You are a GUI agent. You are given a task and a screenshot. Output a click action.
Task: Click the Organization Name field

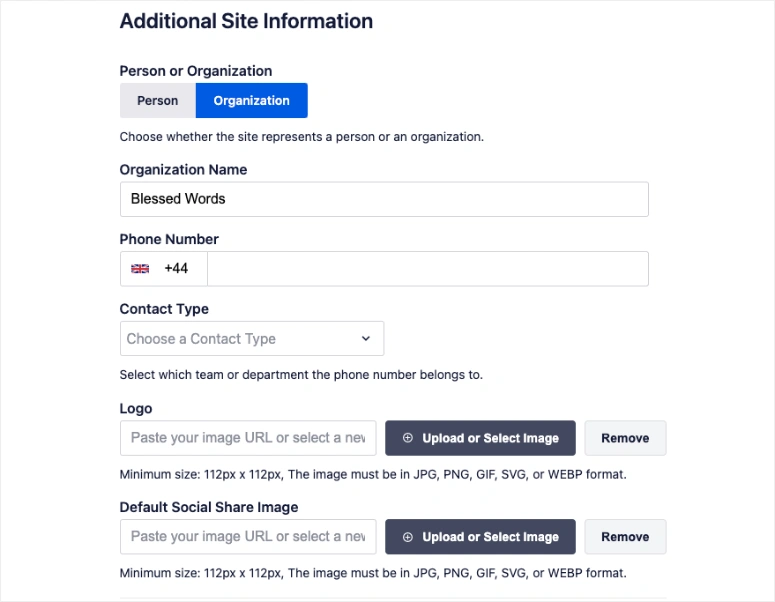[x=384, y=199]
